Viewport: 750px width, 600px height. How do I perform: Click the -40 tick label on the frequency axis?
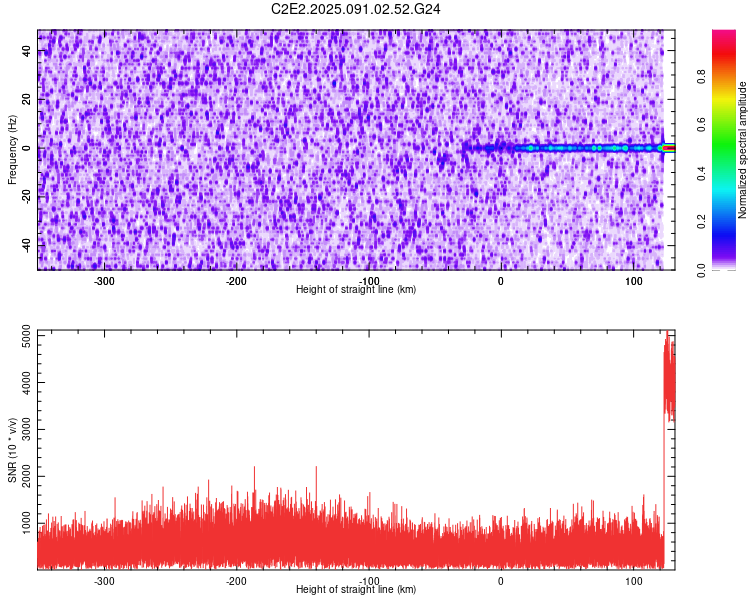[27, 244]
